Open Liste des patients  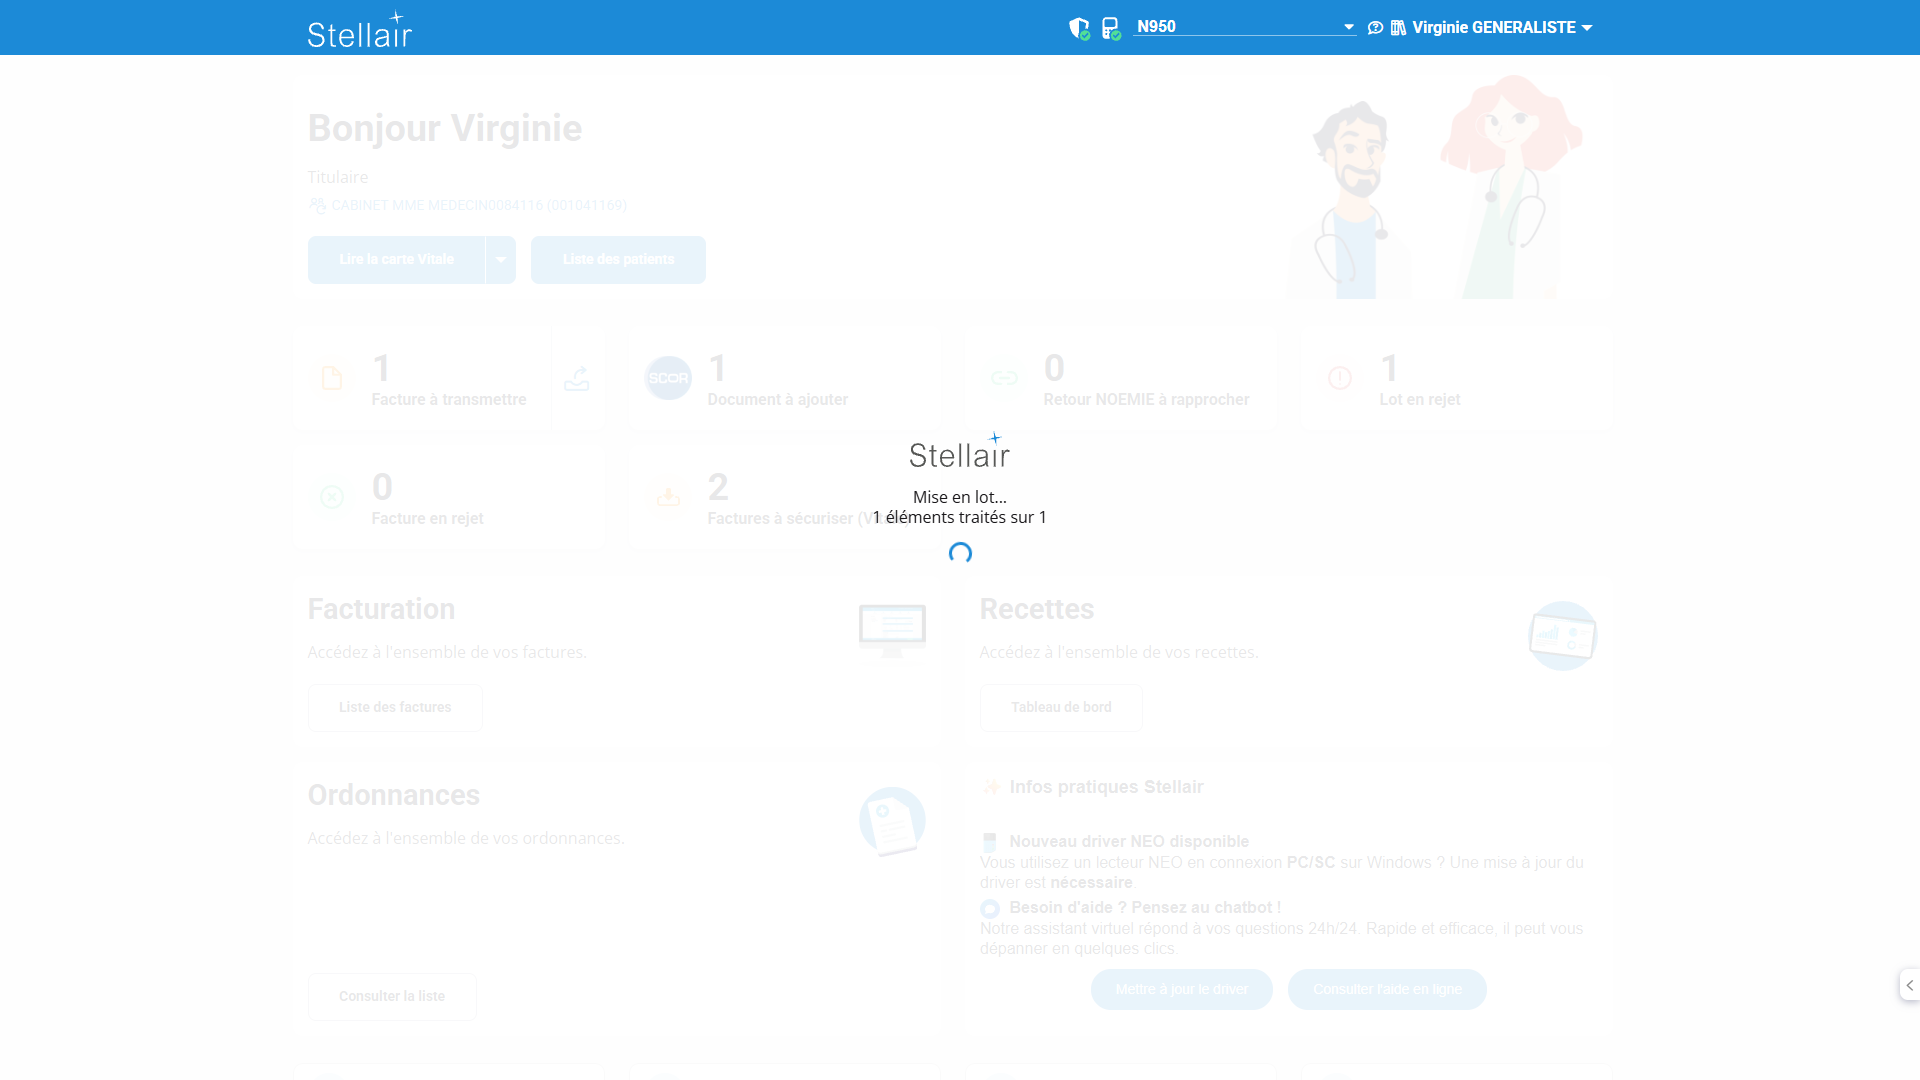pos(618,260)
